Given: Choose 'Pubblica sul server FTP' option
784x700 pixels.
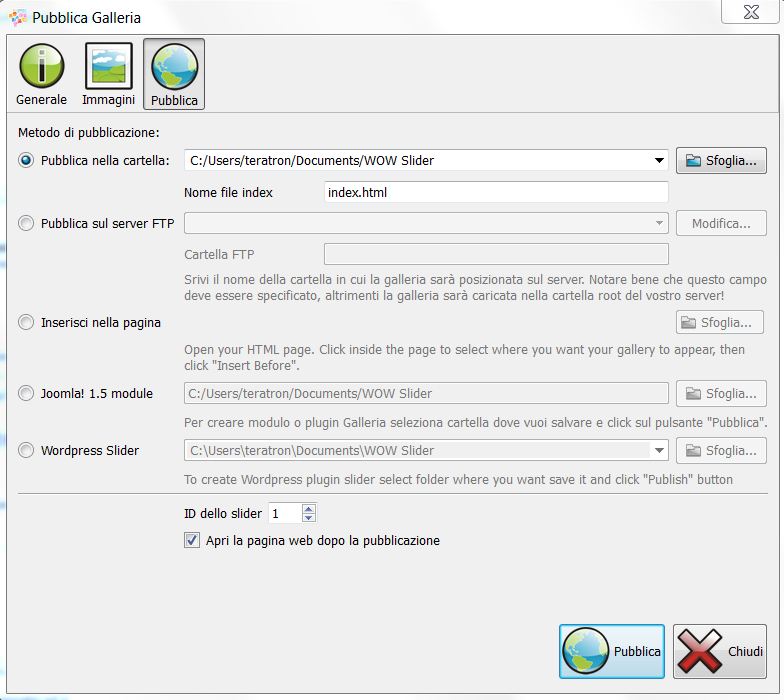Looking at the screenshot, I should (x=26, y=223).
